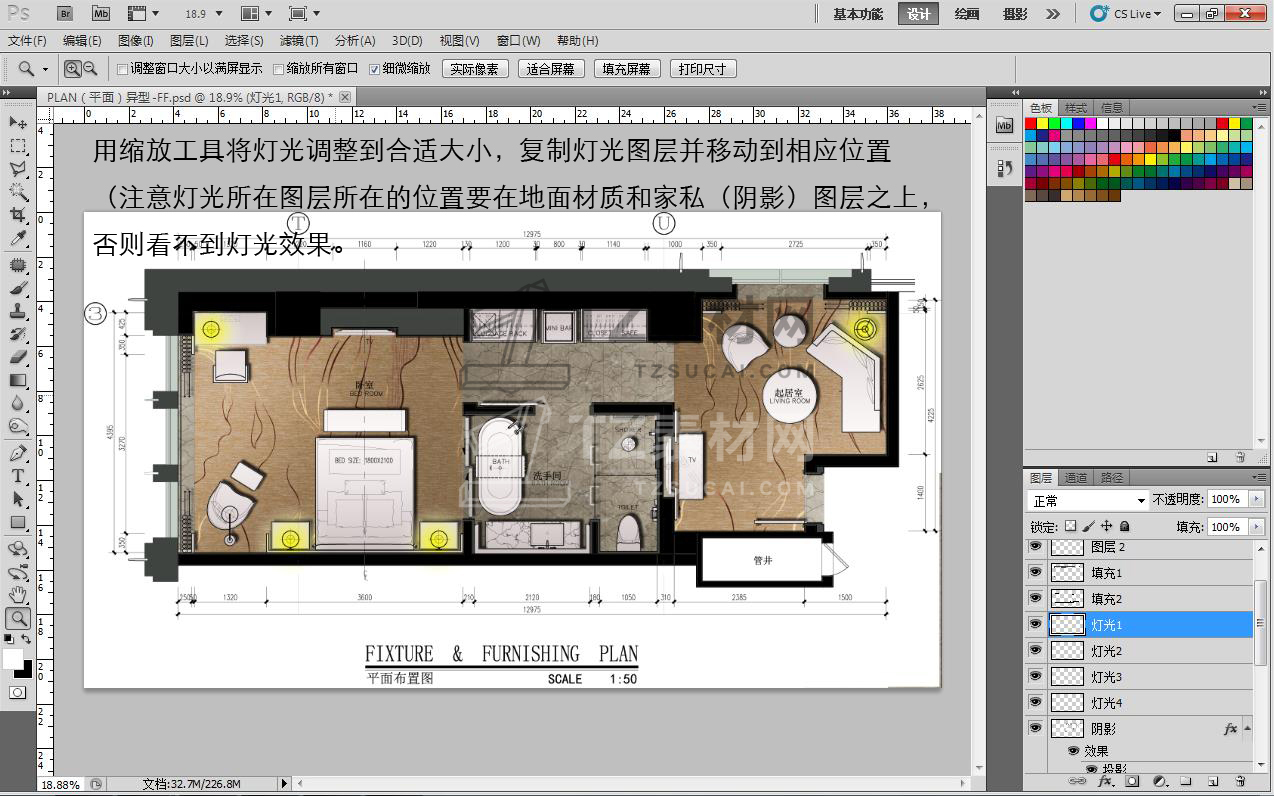Select the Crop tool
Image resolution: width=1274 pixels, height=796 pixels.
[x=18, y=215]
